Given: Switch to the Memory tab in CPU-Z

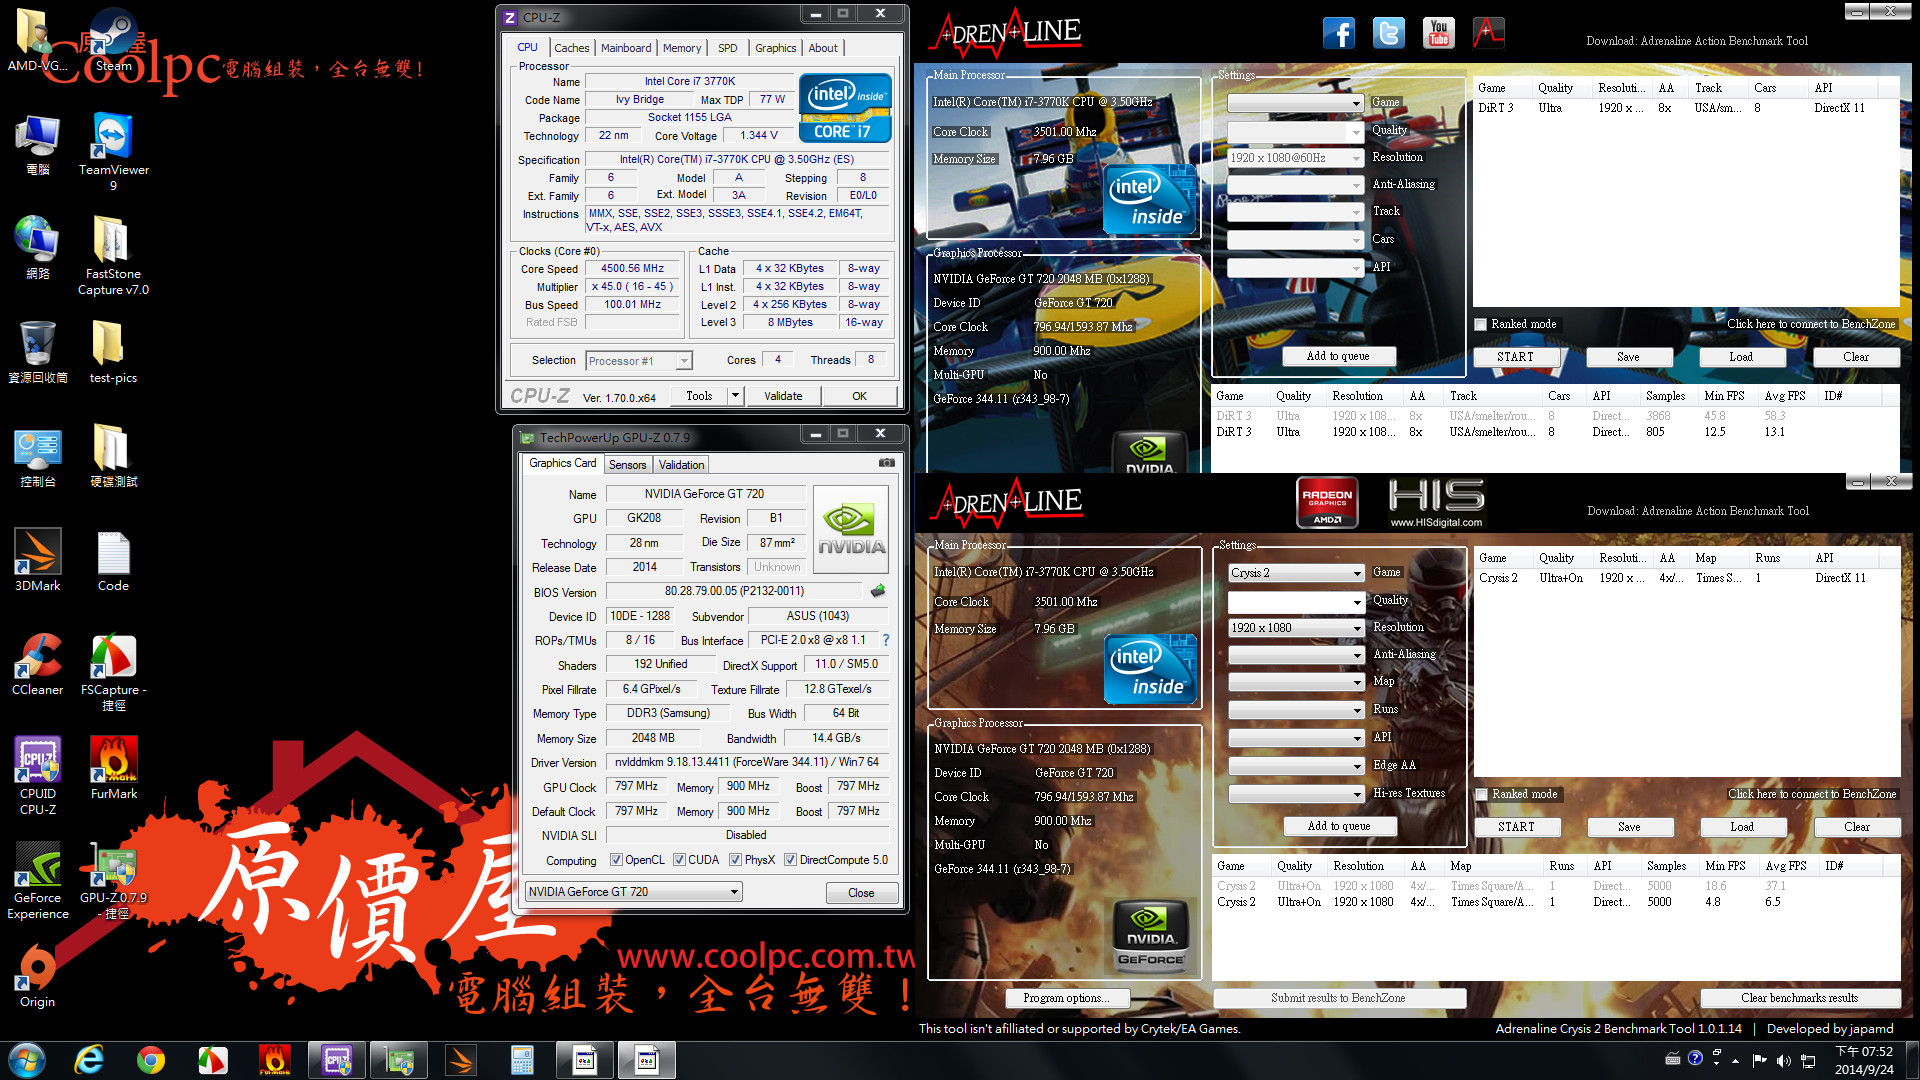Looking at the screenshot, I should click(682, 48).
